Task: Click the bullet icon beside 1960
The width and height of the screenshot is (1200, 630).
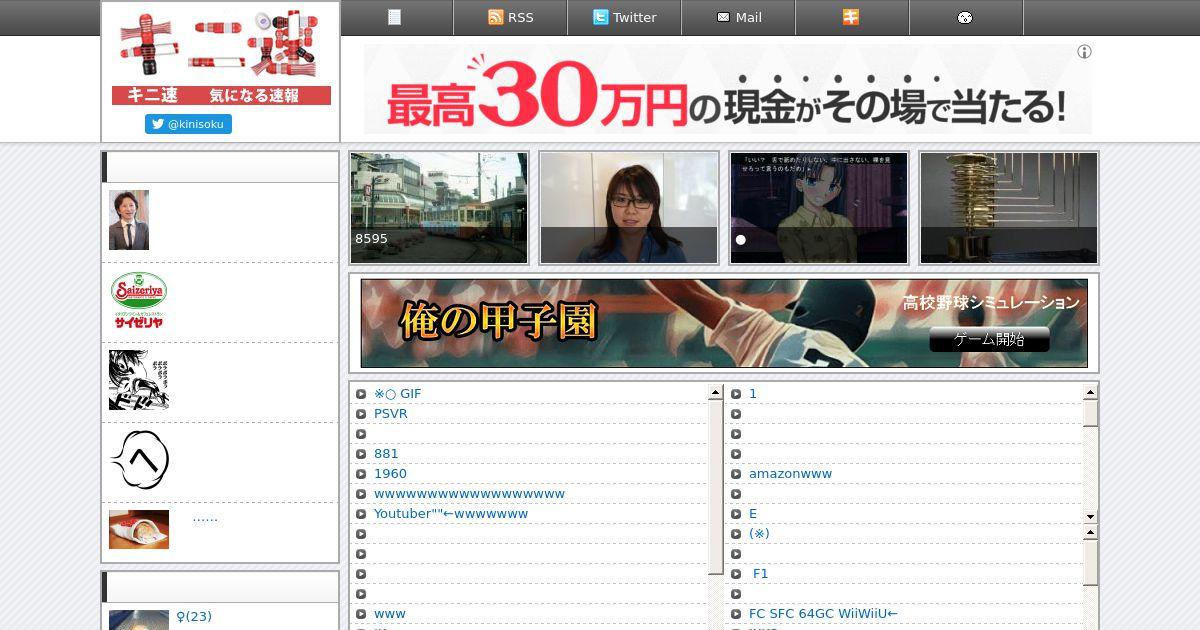Action: point(361,474)
